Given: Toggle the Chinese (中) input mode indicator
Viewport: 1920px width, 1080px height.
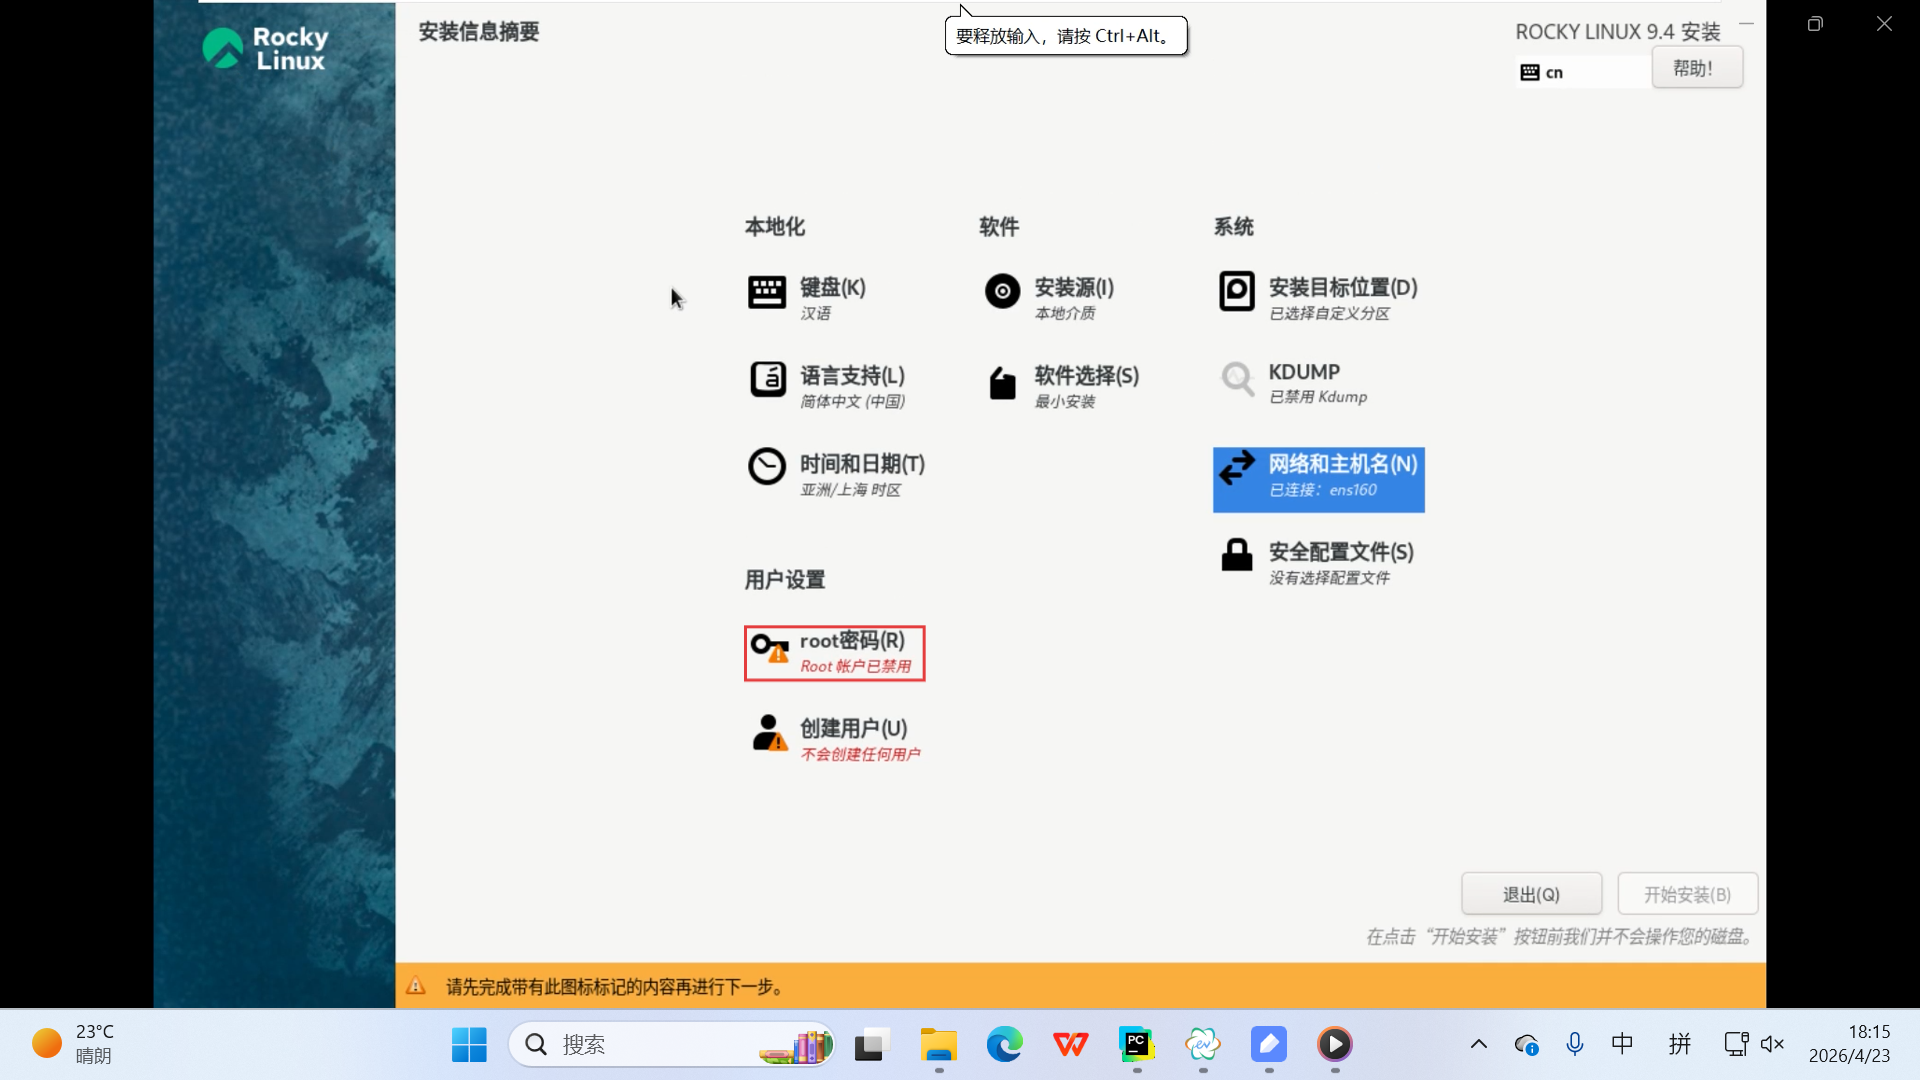Looking at the screenshot, I should [x=1622, y=1044].
